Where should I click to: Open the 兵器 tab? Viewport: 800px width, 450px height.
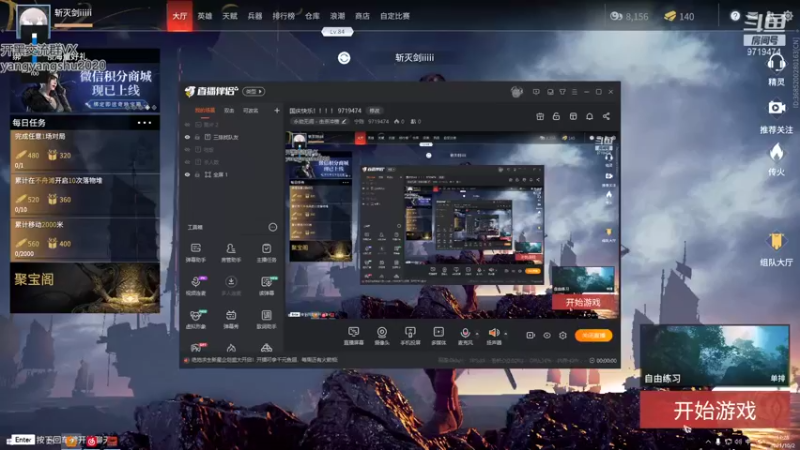pyautogui.click(x=255, y=16)
